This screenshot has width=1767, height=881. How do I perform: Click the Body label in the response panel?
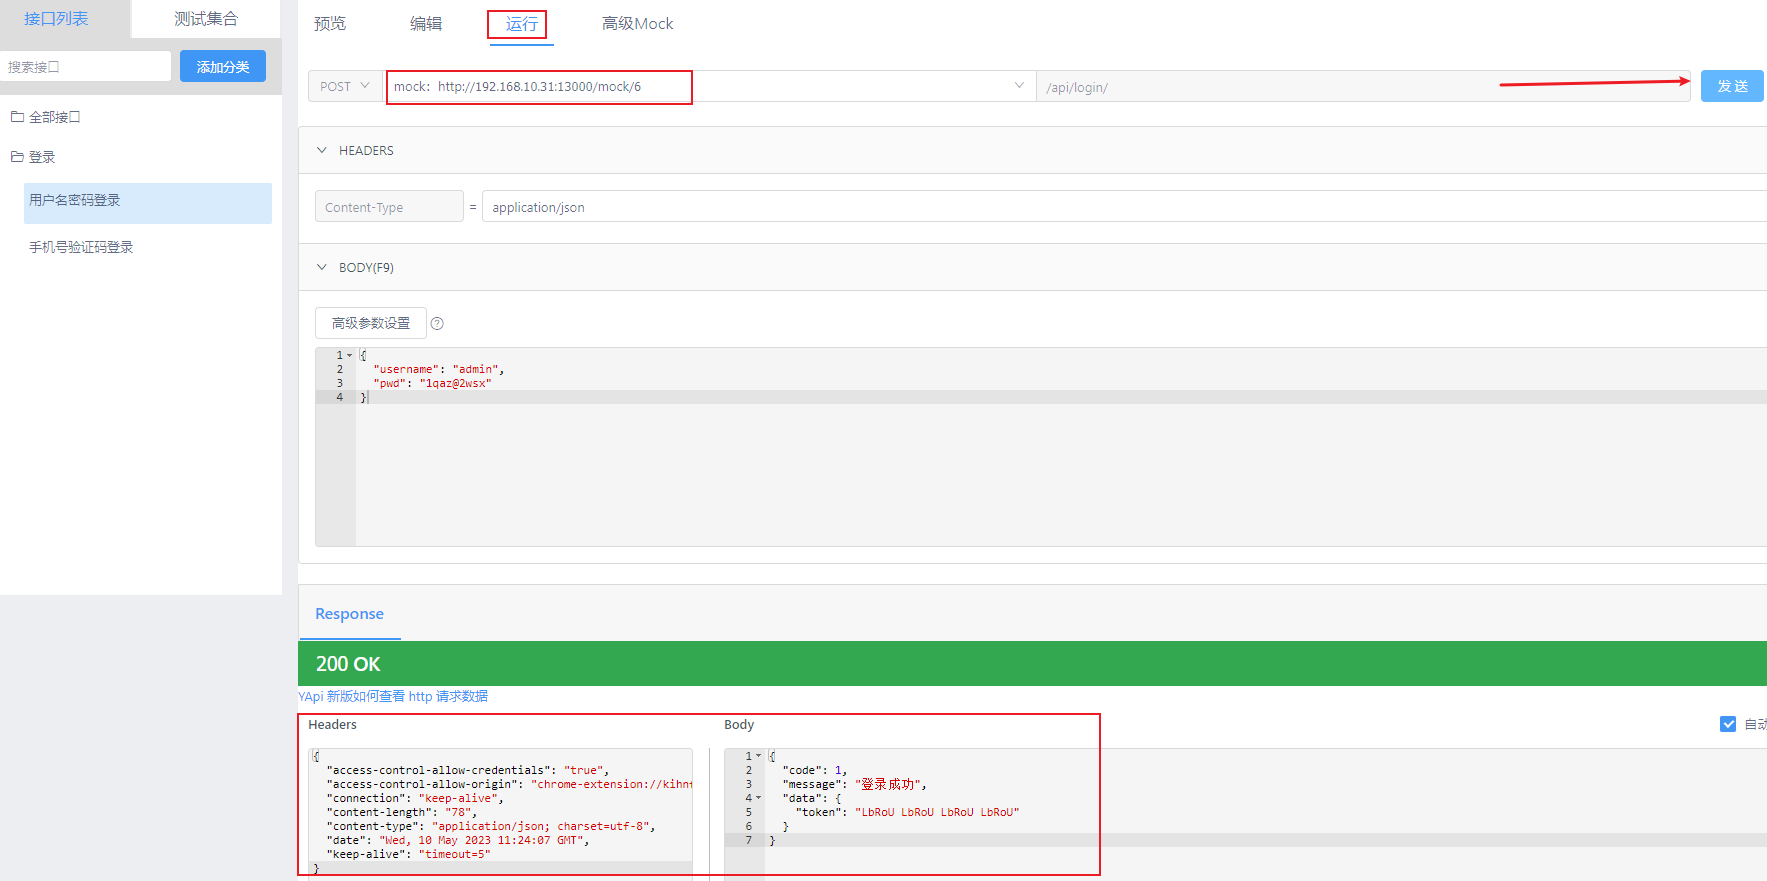[739, 725]
